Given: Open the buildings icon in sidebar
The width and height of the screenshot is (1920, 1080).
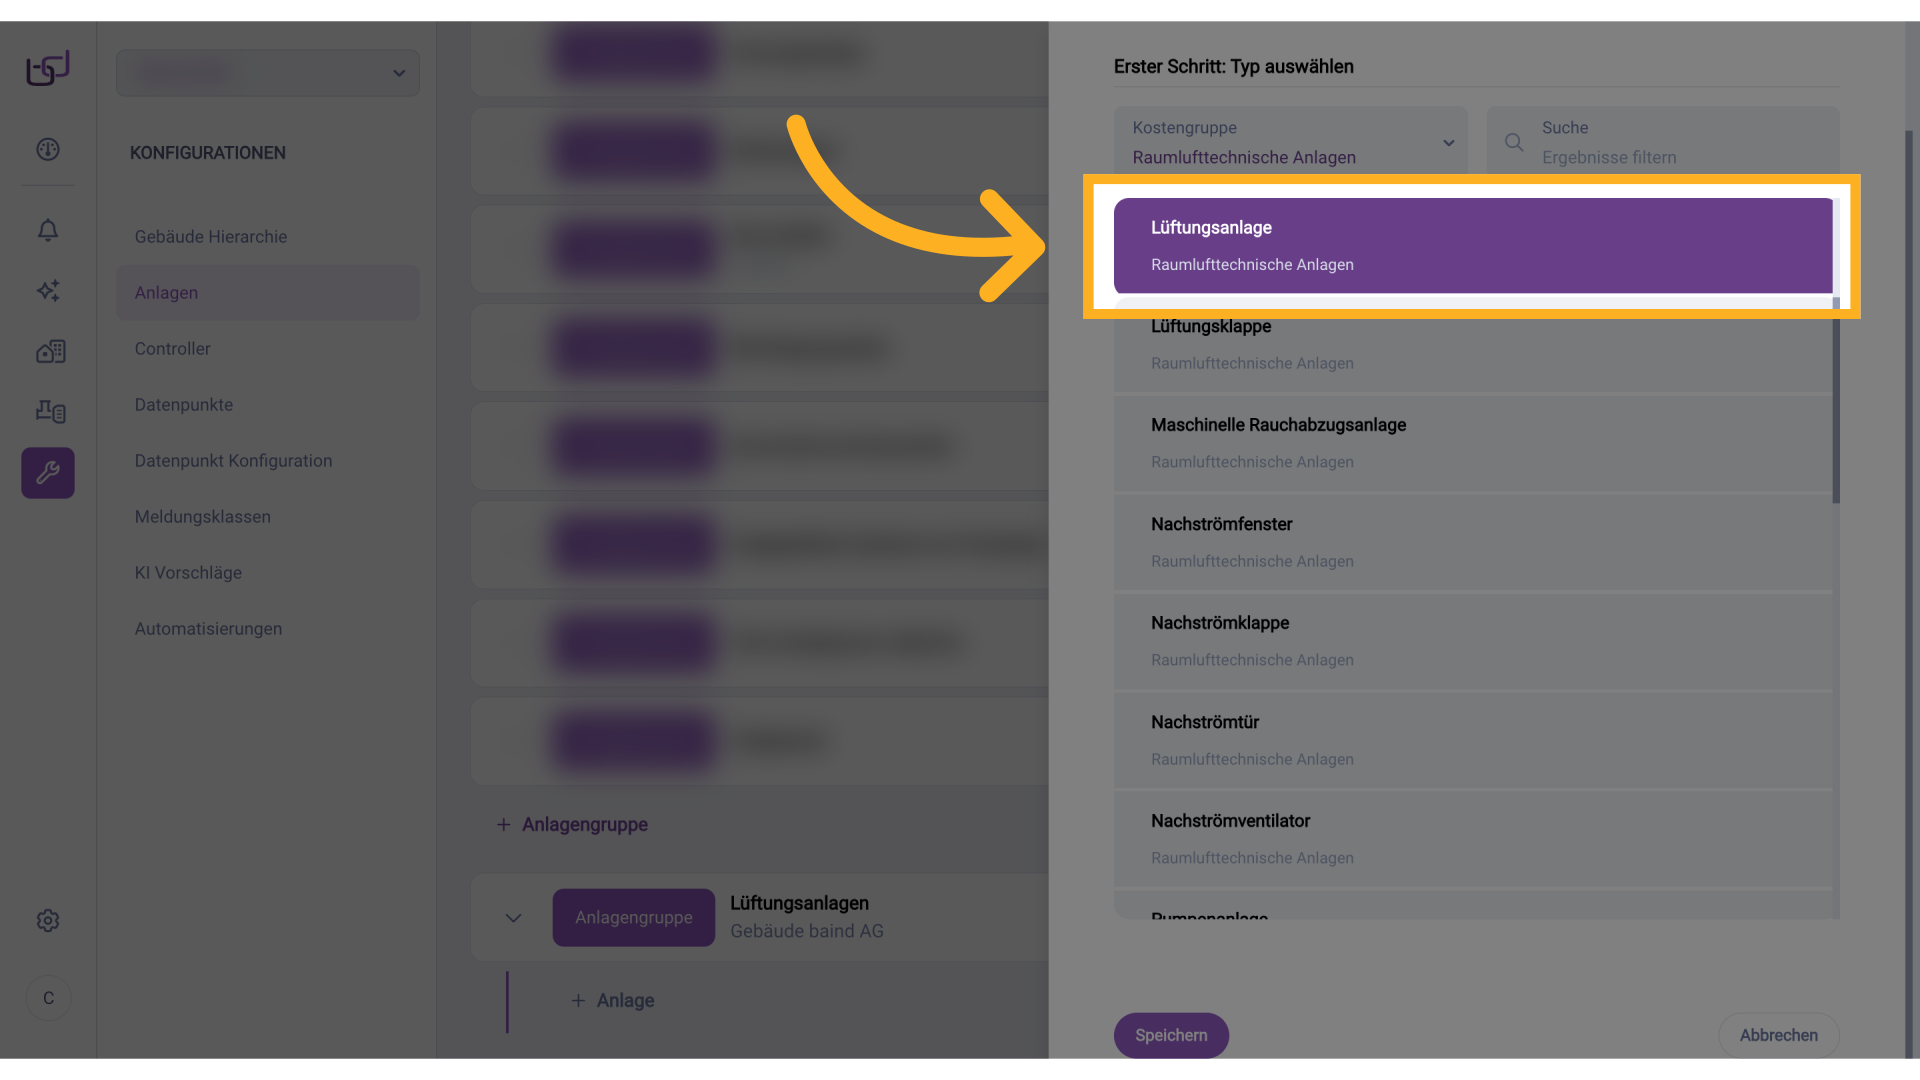Looking at the screenshot, I should pos(50,351).
